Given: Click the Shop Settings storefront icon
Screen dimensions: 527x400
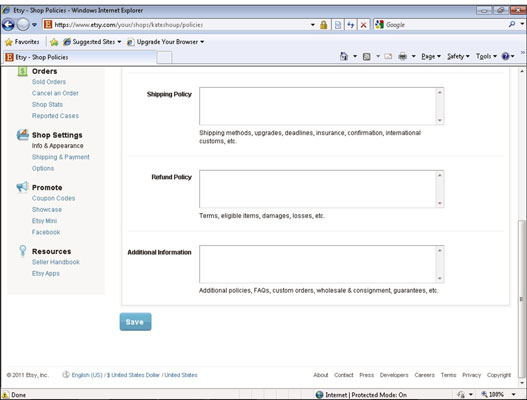Looking at the screenshot, I should [23, 134].
